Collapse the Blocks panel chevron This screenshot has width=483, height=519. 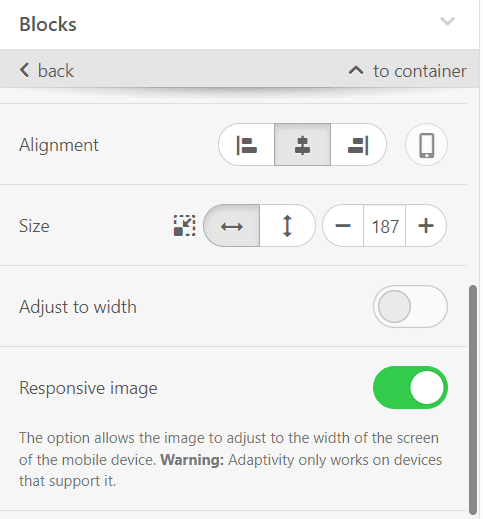[x=447, y=22]
